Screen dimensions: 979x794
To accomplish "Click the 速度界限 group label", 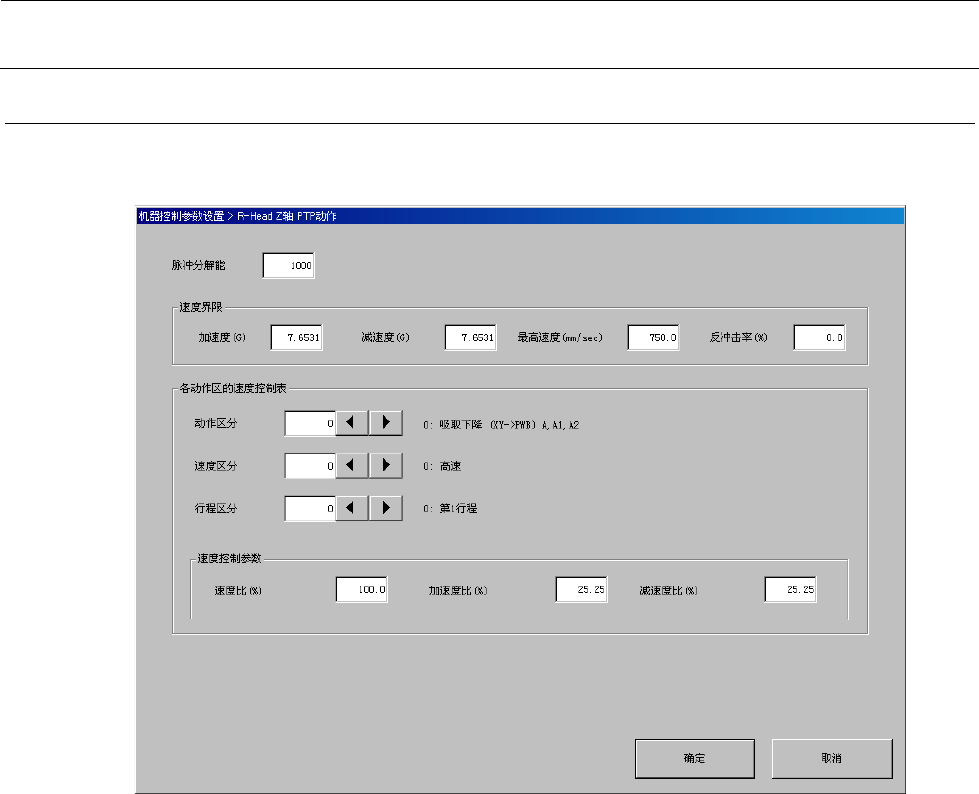I will [201, 307].
